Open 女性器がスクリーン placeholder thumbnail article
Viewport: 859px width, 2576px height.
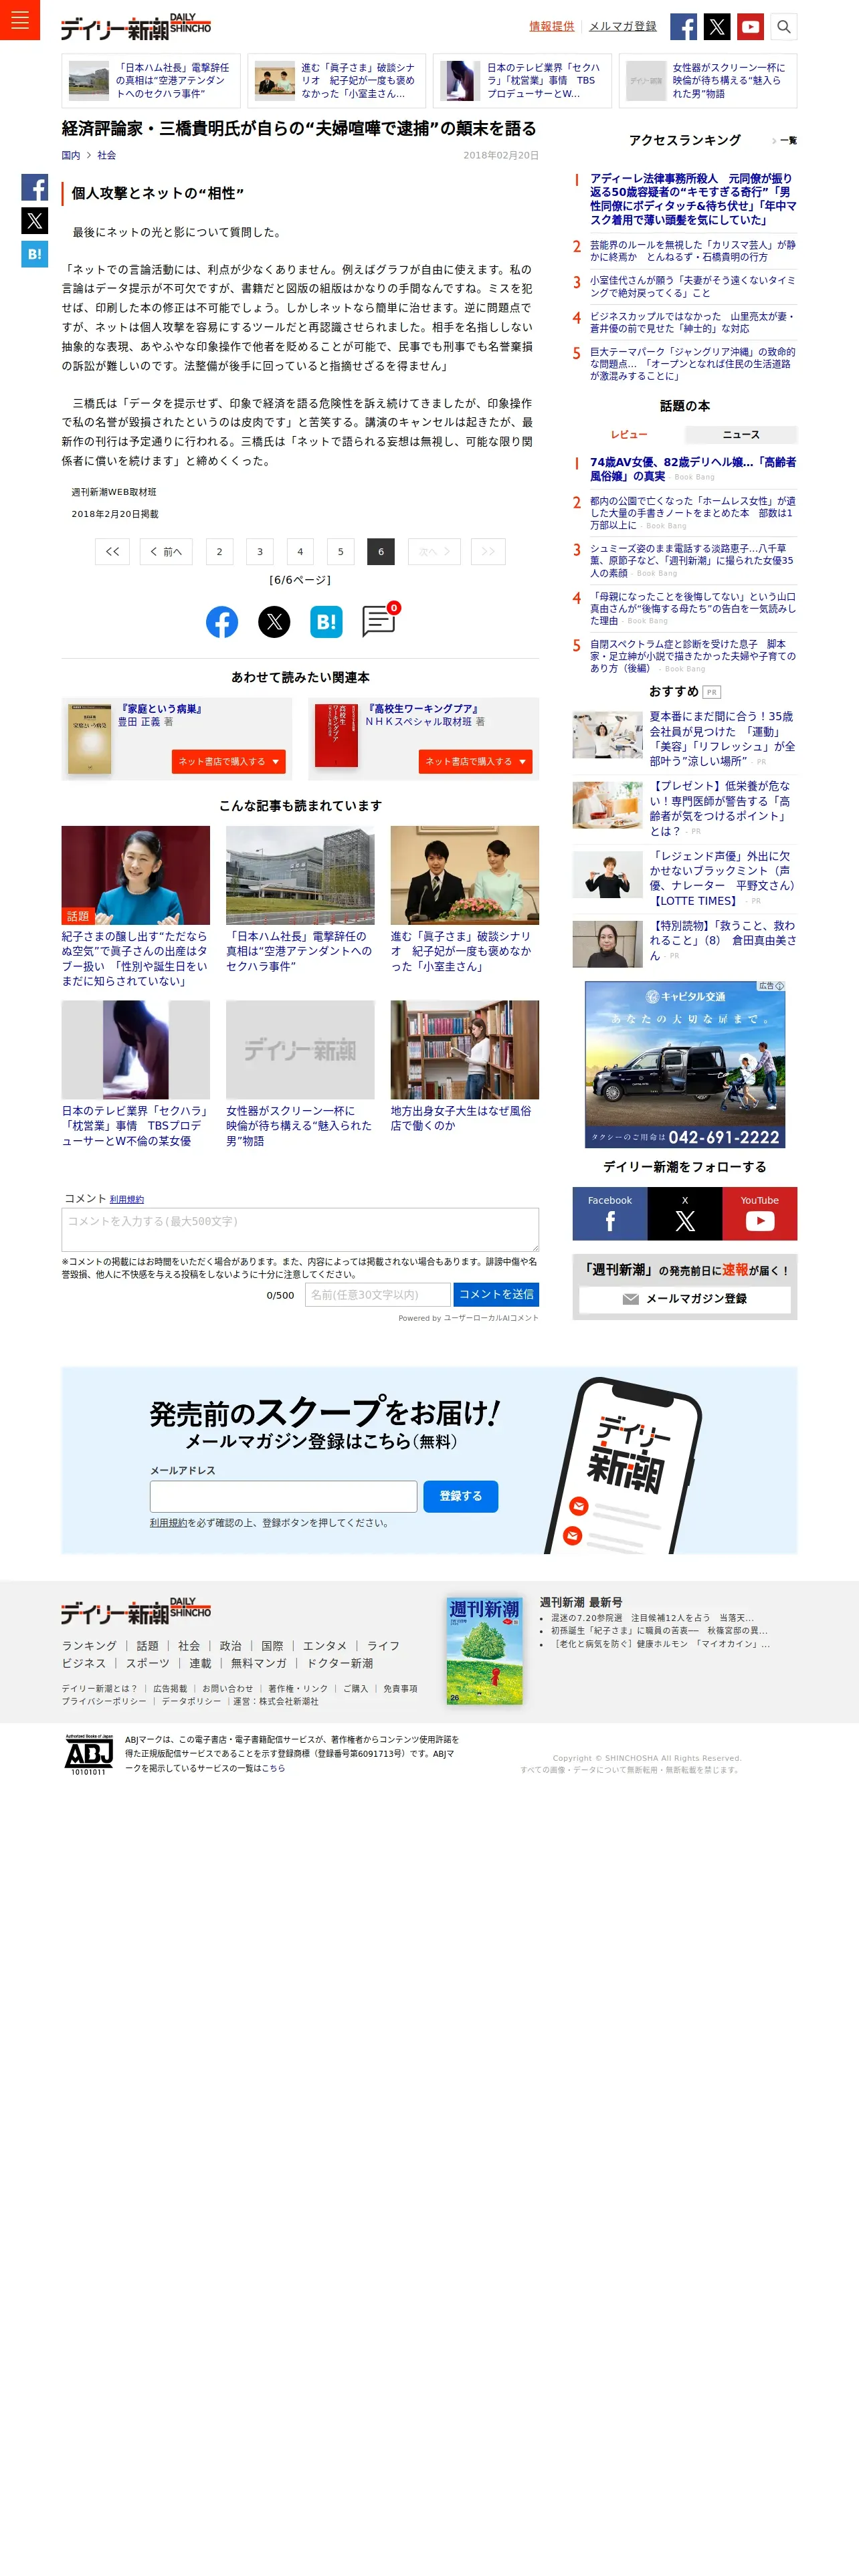coord(300,1050)
